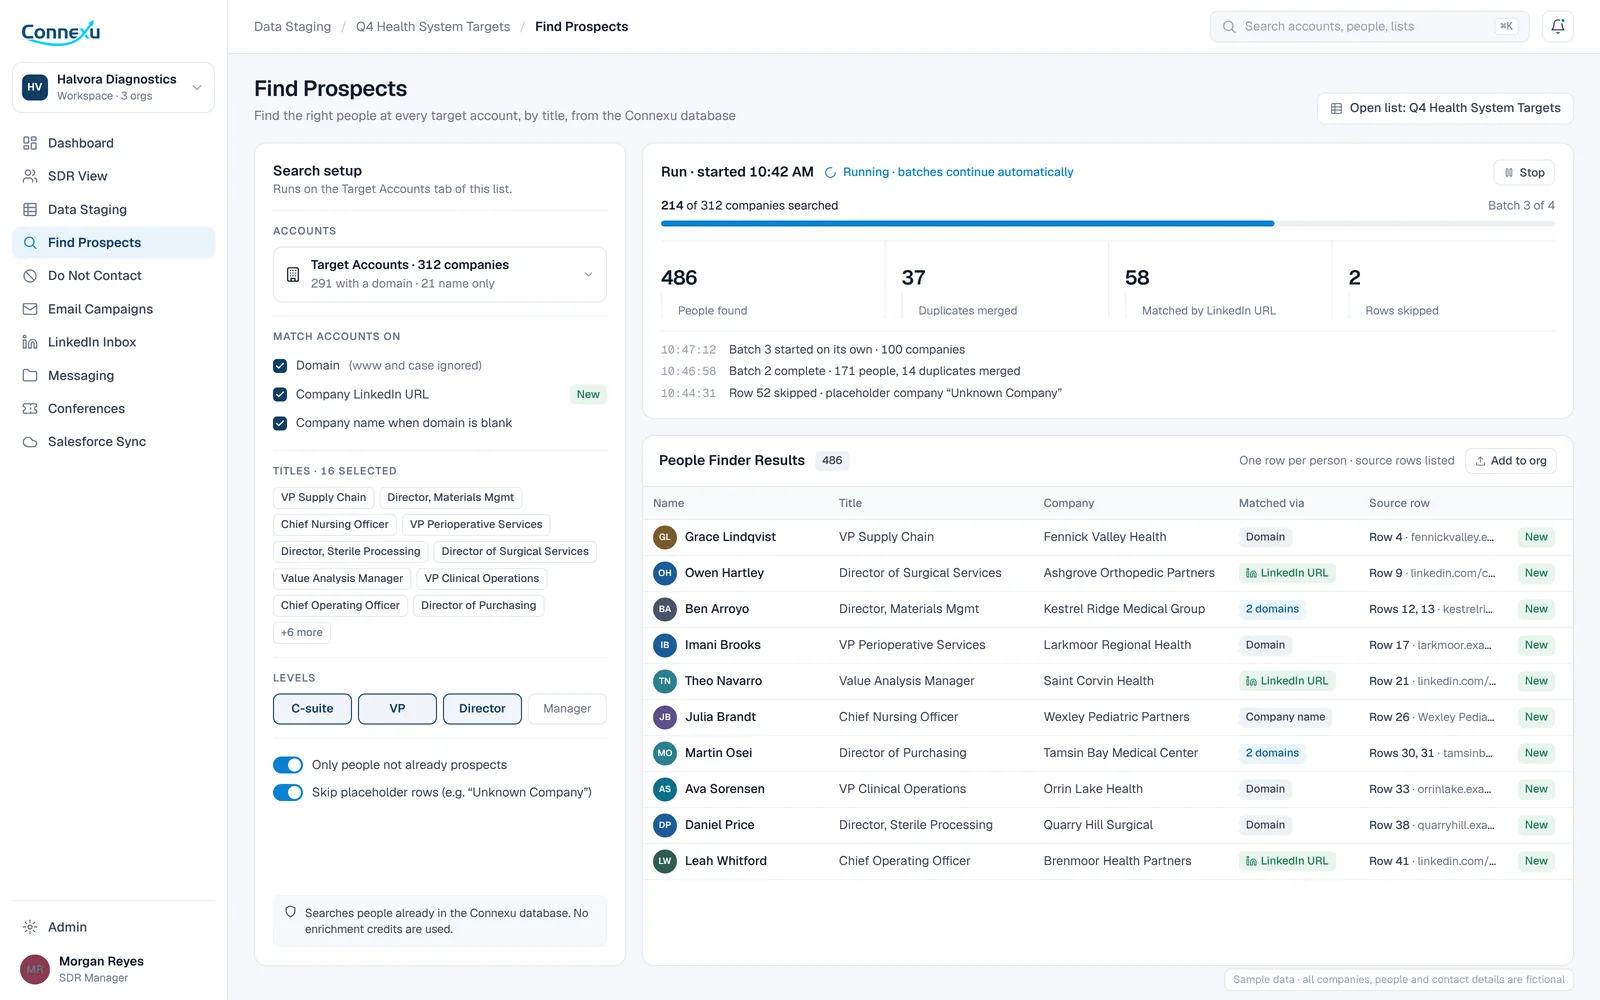Click the running spinner icon
The width and height of the screenshot is (1600, 1000).
830,173
